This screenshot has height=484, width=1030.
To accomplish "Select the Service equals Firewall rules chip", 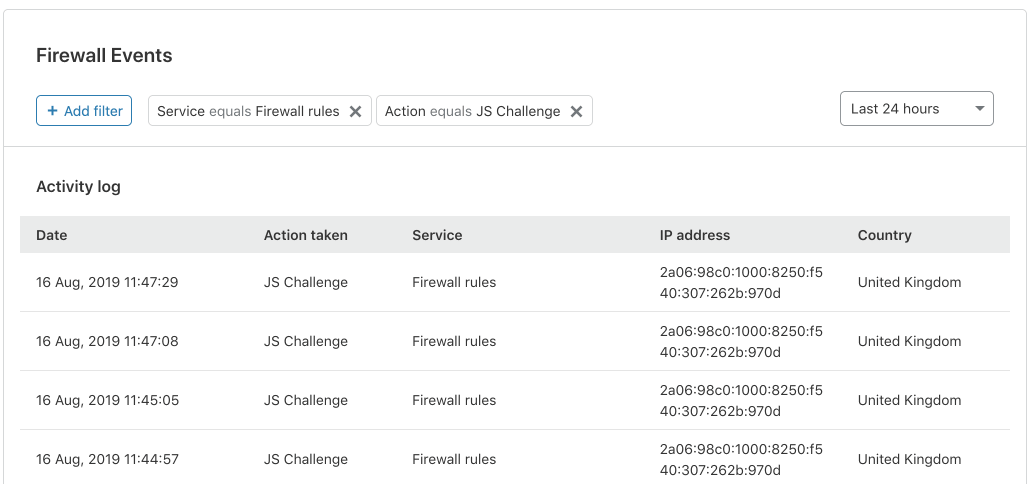I will tap(248, 111).
